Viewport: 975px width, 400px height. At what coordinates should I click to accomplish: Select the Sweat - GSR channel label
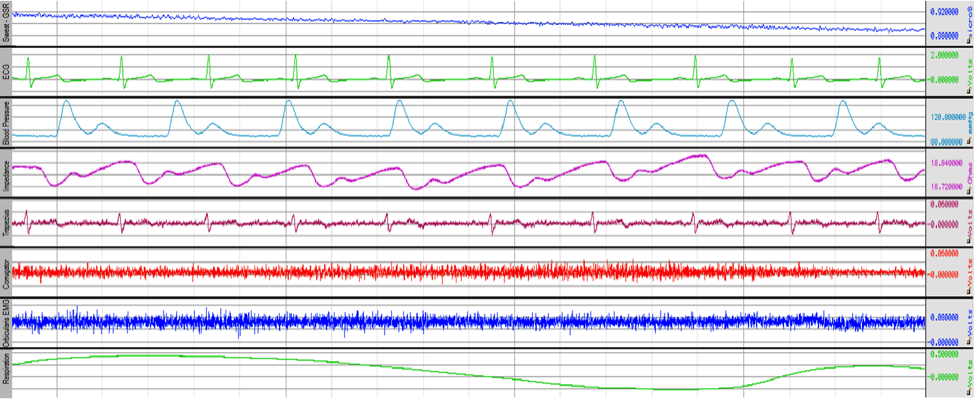6,24
